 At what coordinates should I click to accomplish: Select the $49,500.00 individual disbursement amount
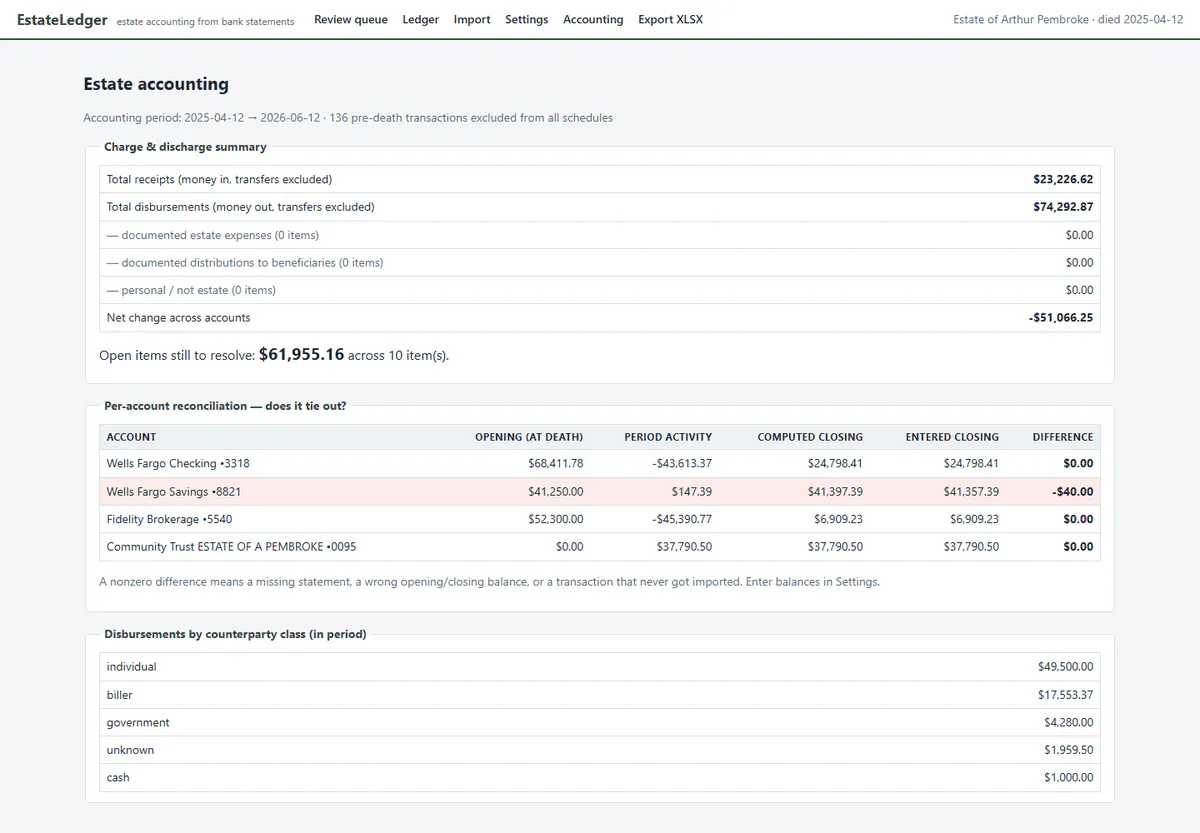[x=1066, y=667]
